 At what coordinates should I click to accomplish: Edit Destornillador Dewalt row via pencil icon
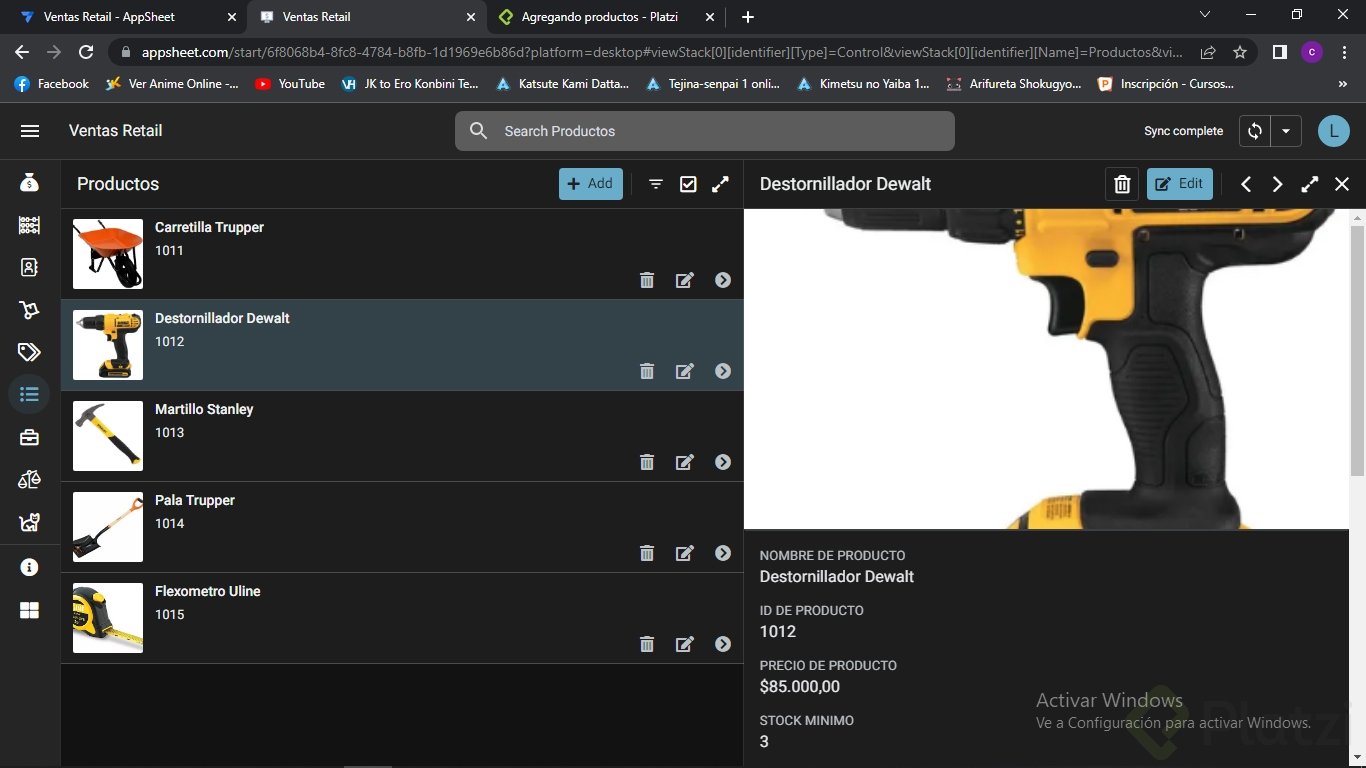(685, 371)
